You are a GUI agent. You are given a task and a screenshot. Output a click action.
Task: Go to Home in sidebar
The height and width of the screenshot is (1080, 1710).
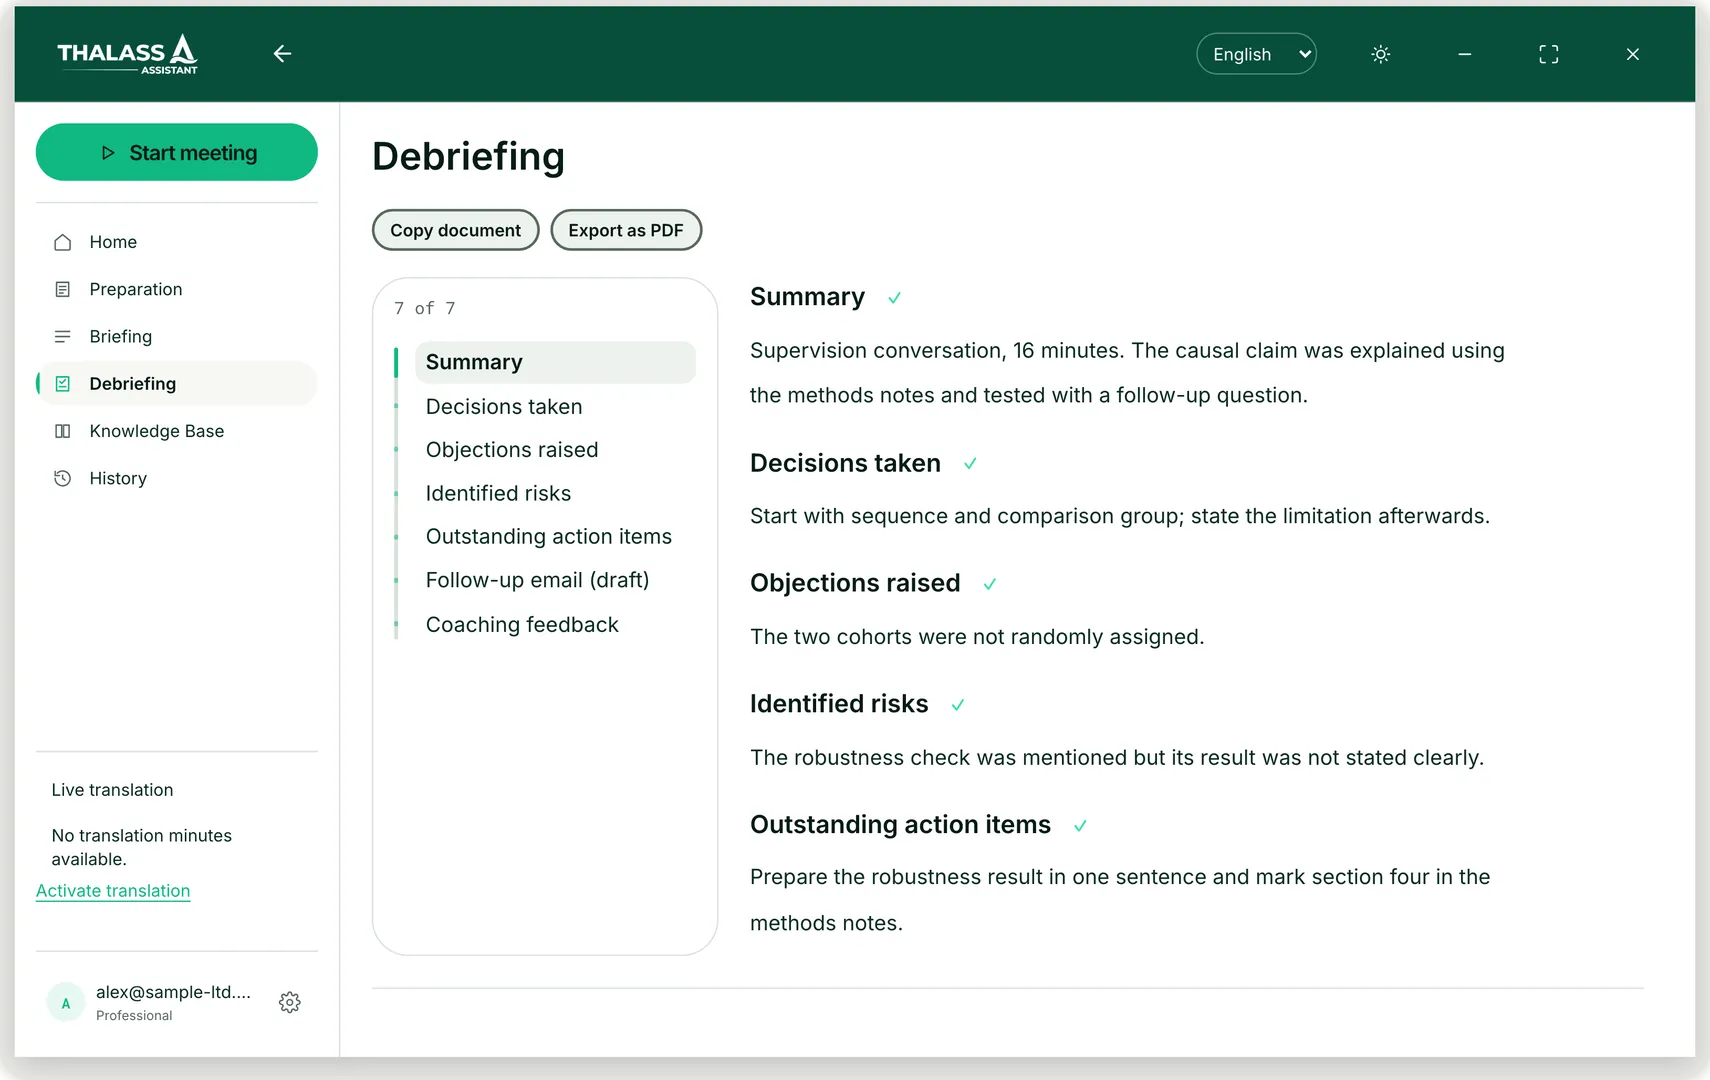point(177,242)
